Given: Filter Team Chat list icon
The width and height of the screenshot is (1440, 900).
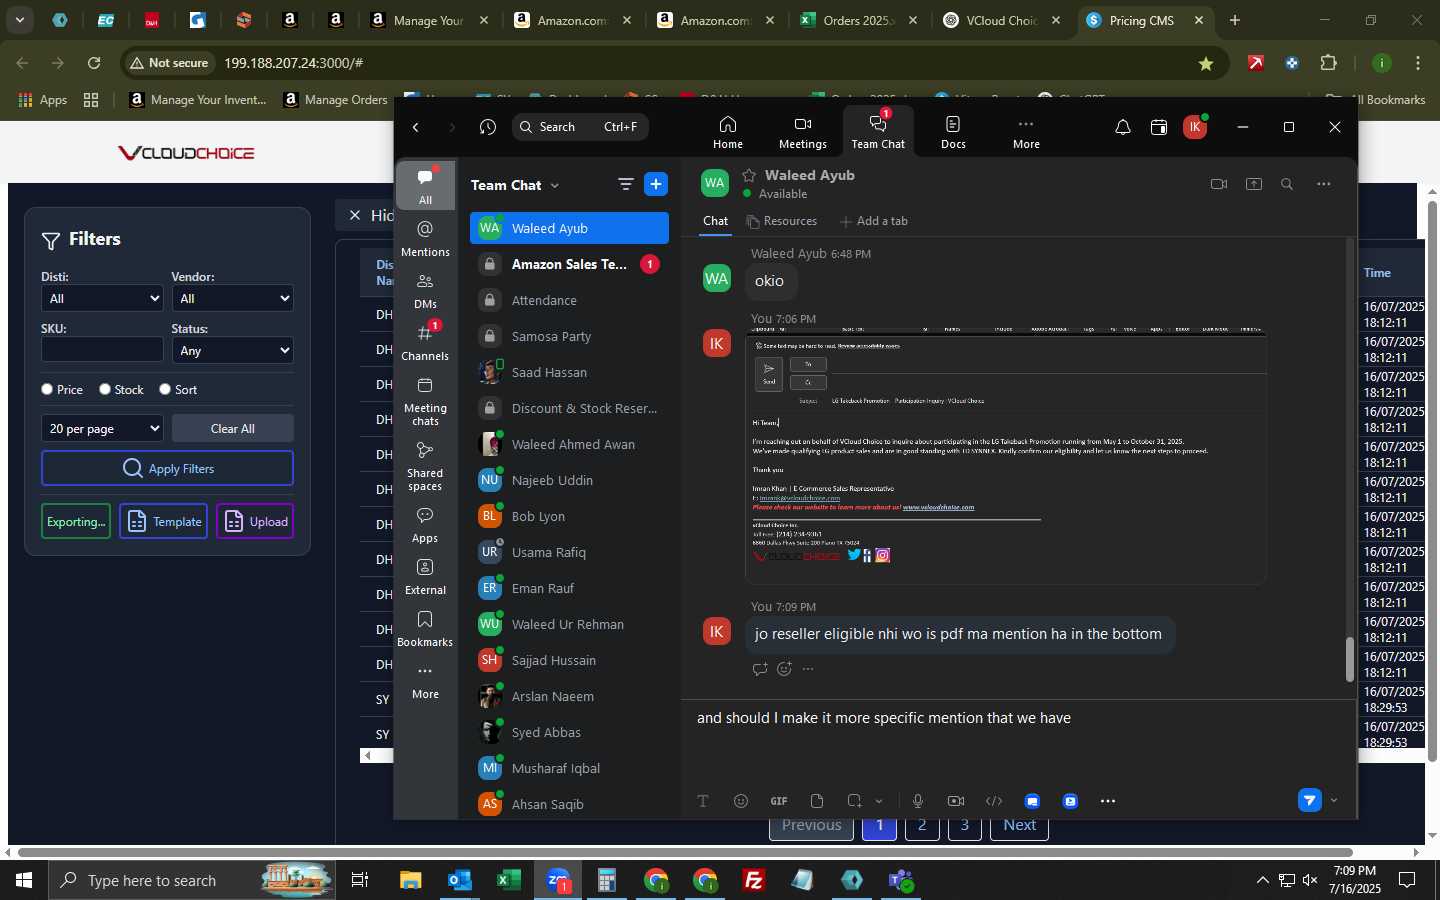Looking at the screenshot, I should coord(625,184).
